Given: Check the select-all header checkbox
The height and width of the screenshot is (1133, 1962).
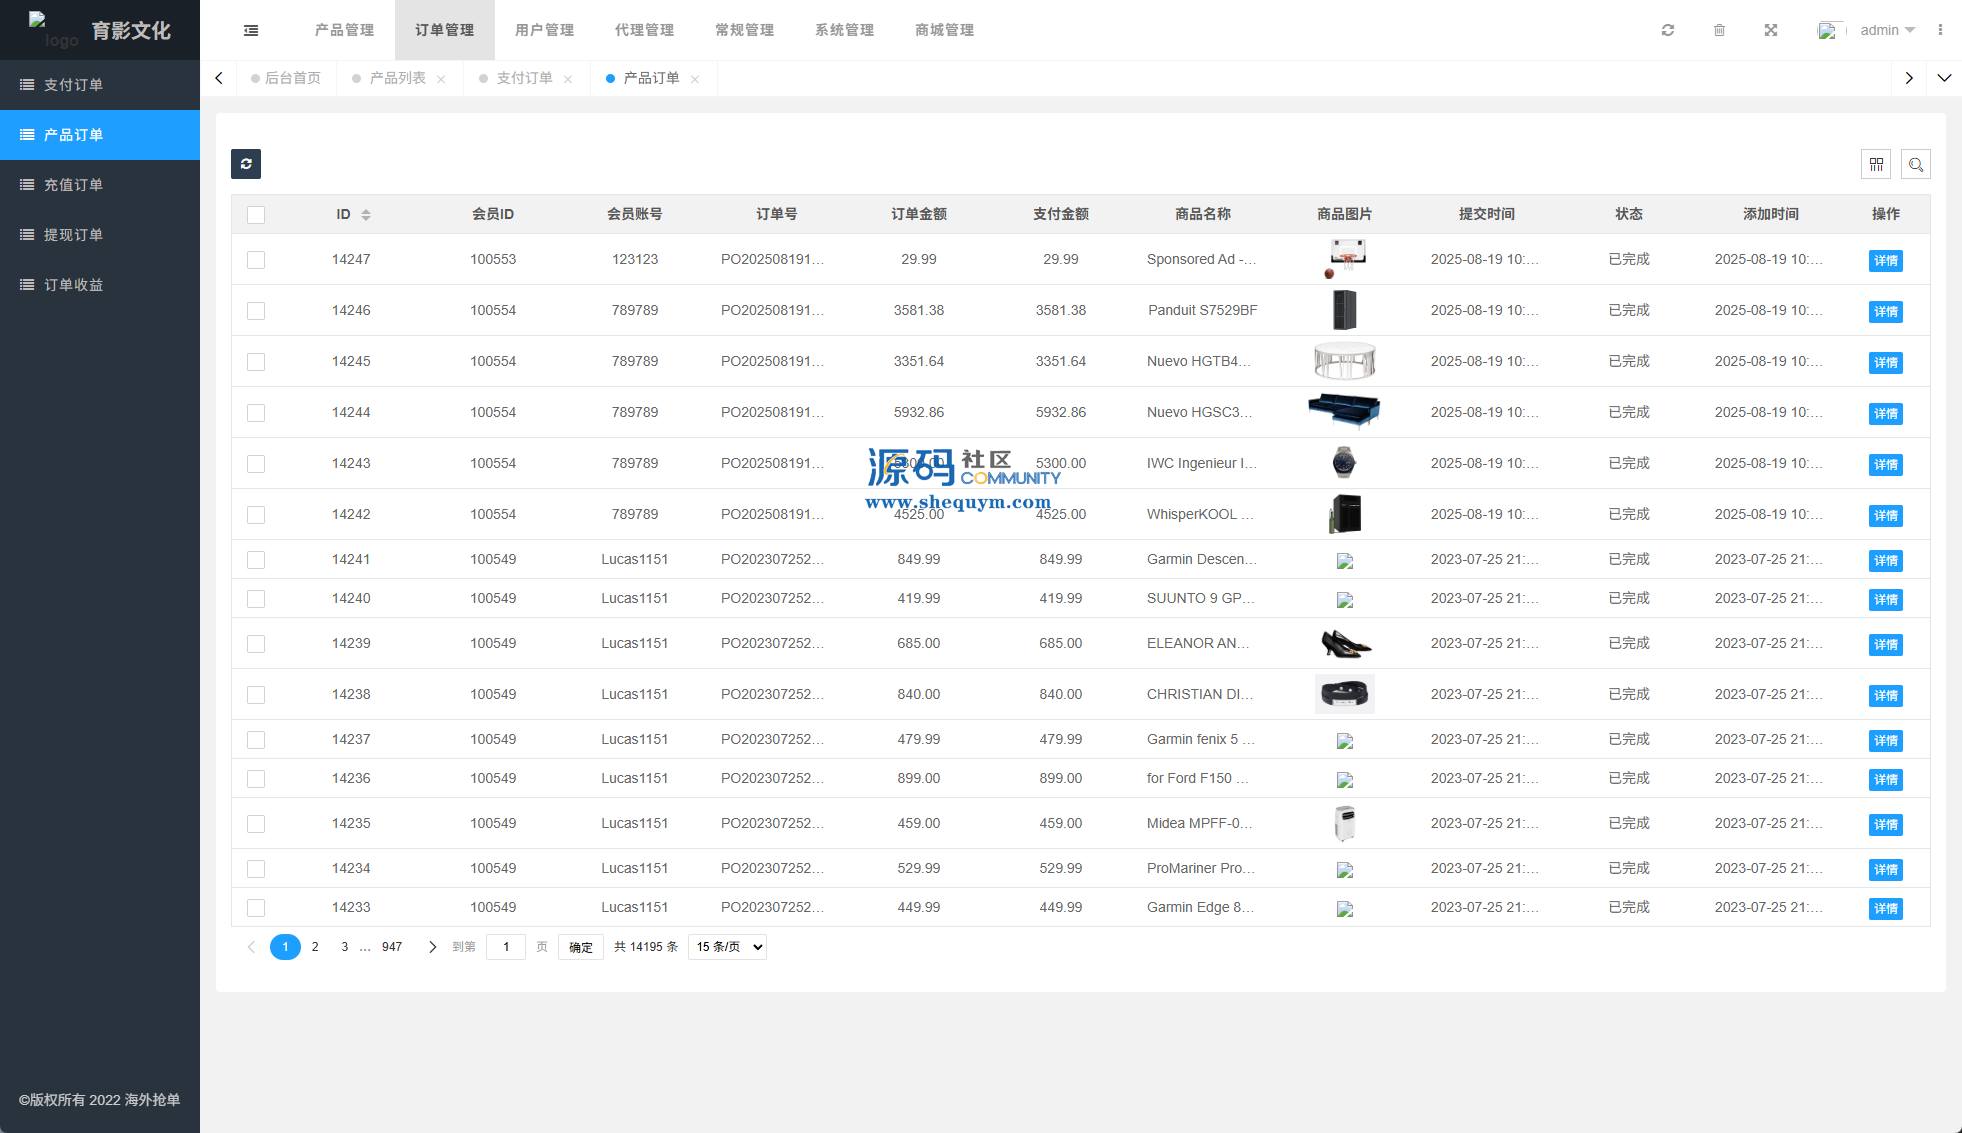Looking at the screenshot, I should pos(256,215).
